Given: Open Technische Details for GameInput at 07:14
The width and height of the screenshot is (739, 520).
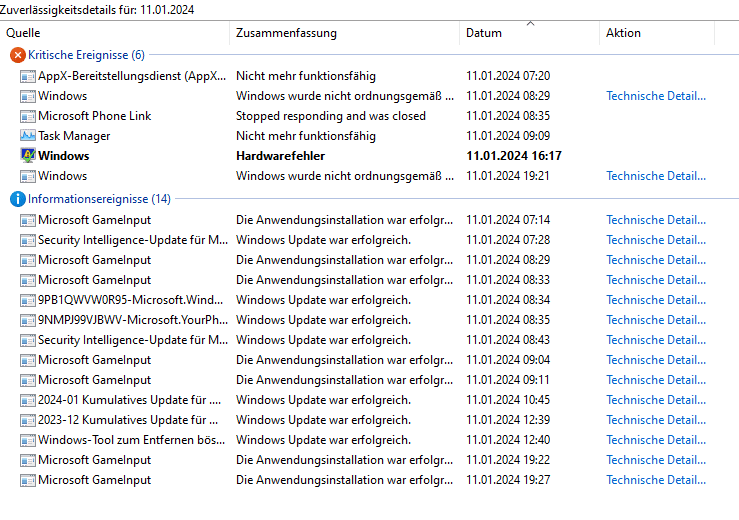Looking at the screenshot, I should coord(656,220).
